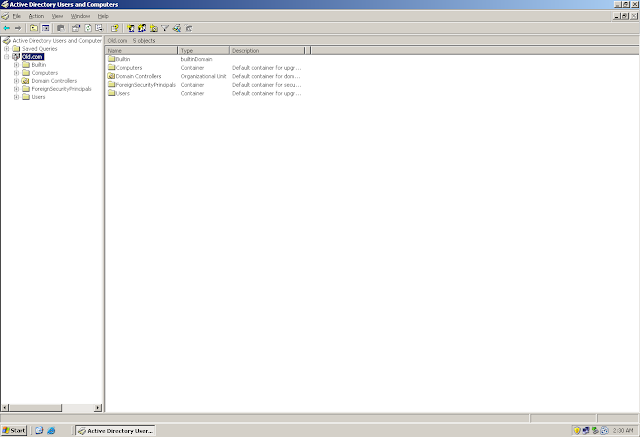
Task: Click Active Directory taskbar button
Action: coord(115,430)
